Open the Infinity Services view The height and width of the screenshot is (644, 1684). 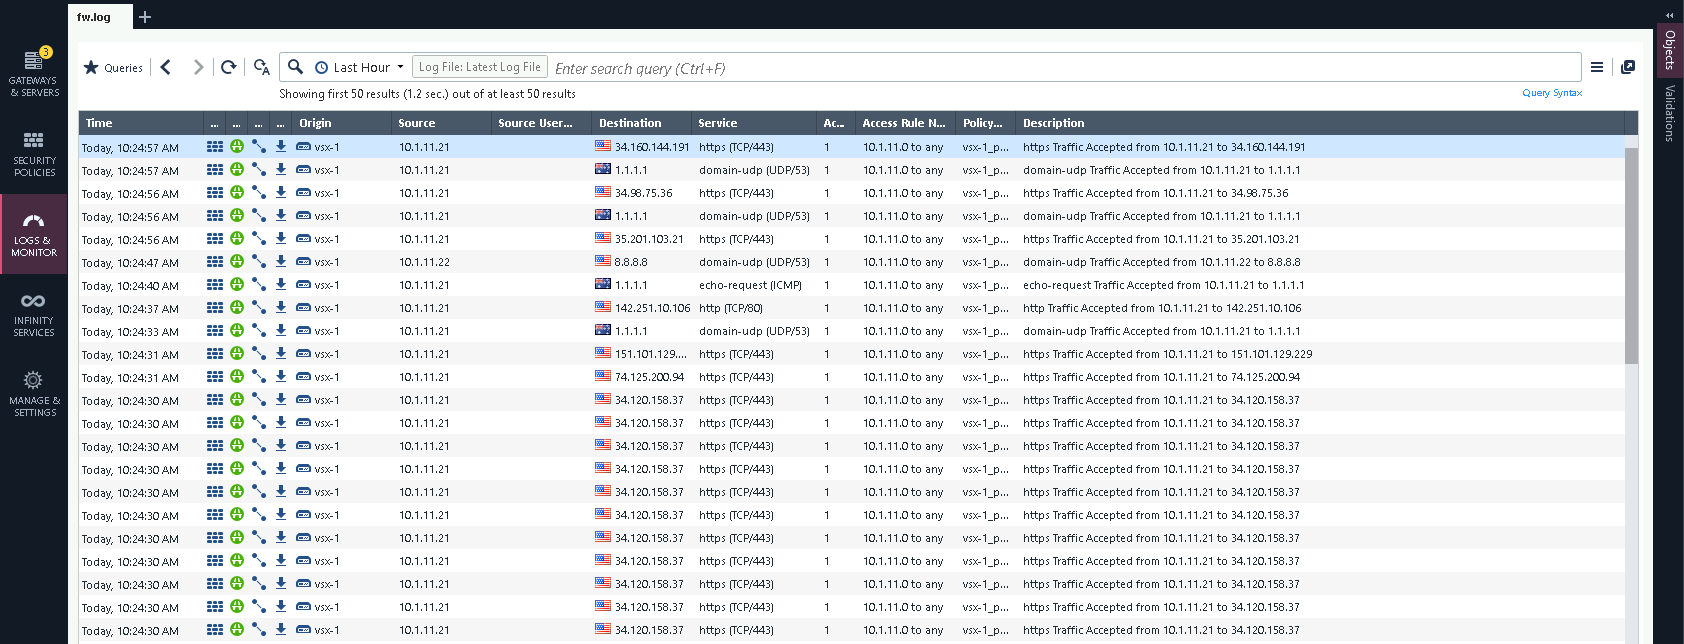(x=34, y=313)
